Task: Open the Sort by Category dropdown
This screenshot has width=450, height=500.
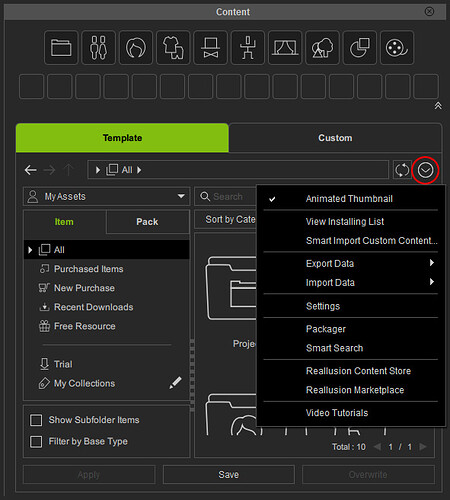Action: (226, 219)
